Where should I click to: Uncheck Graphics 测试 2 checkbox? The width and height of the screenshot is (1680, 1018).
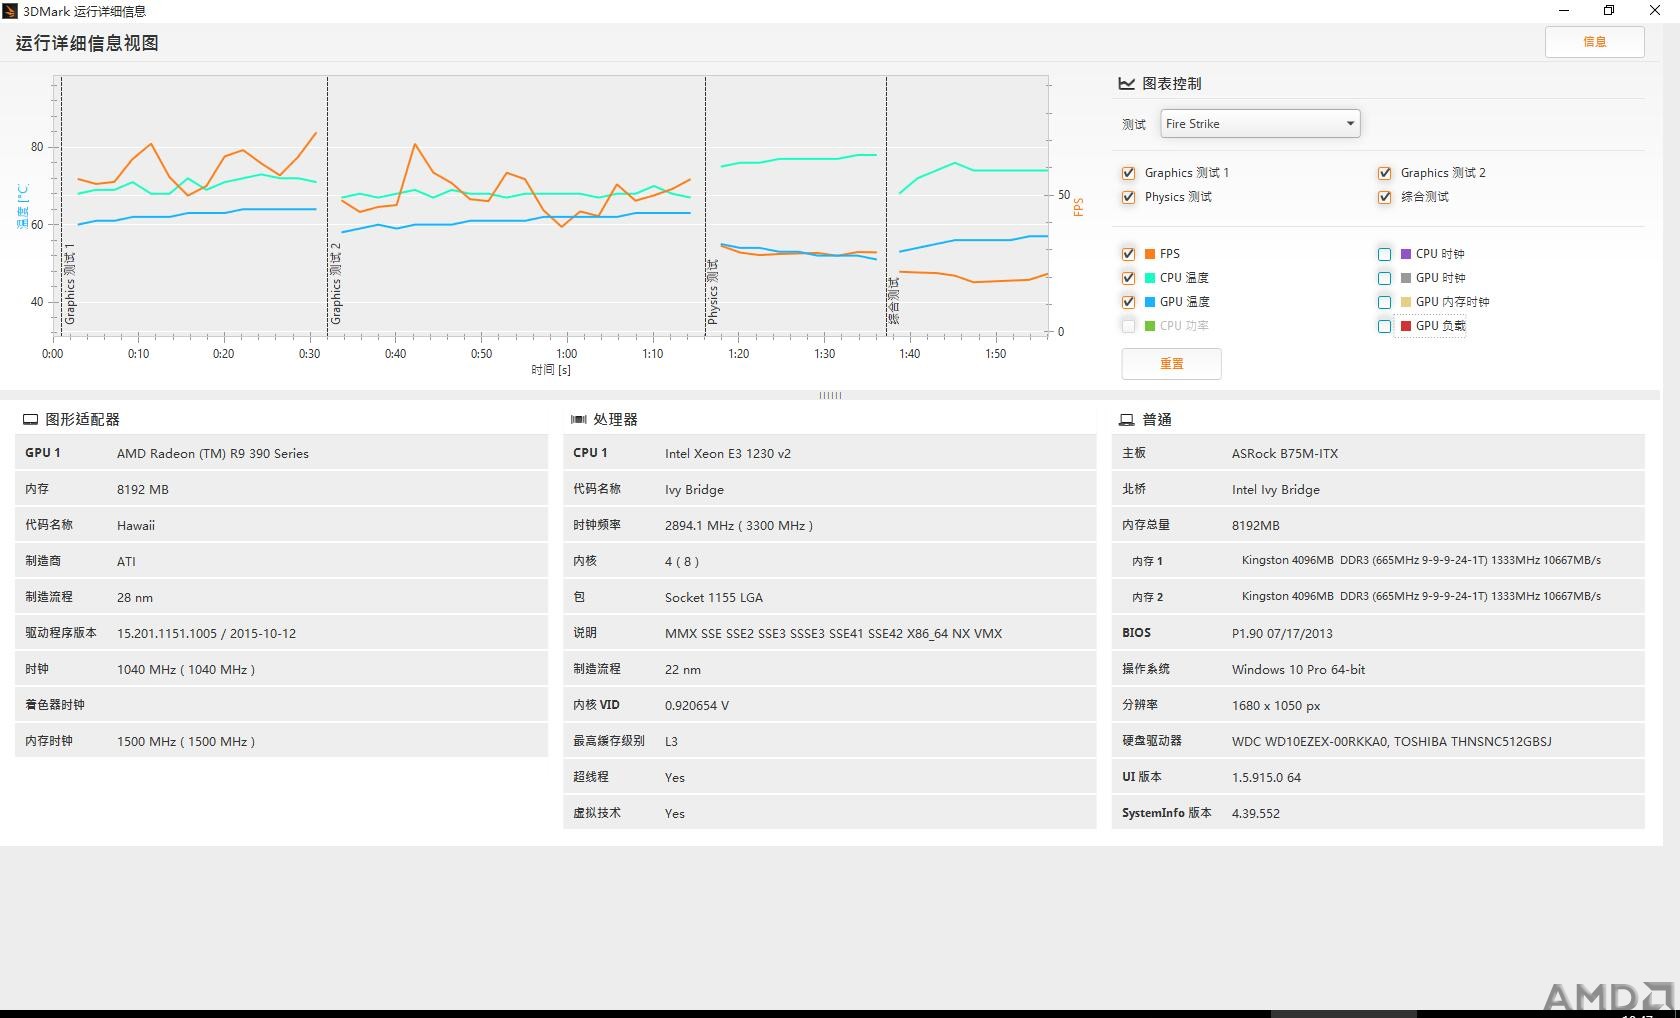click(x=1384, y=173)
